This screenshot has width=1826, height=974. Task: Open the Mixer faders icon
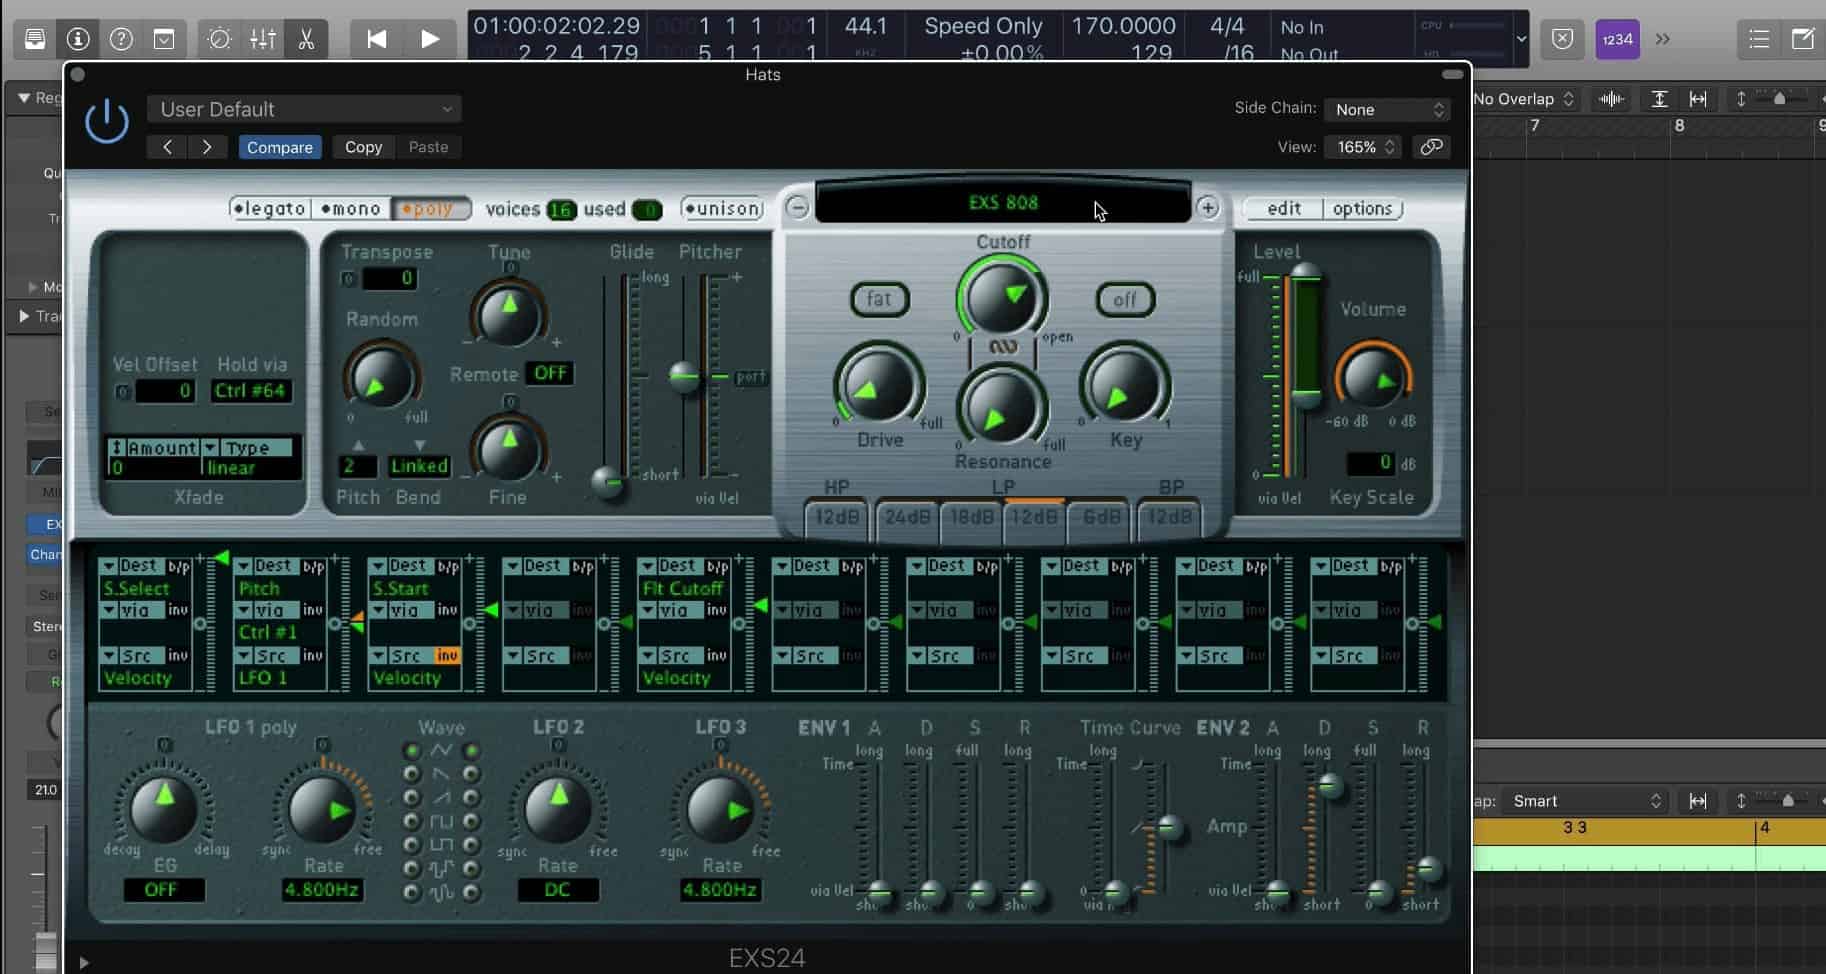click(x=263, y=39)
